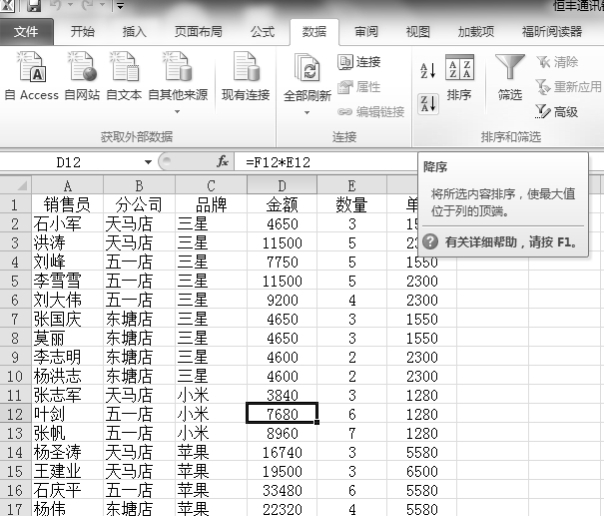This screenshot has width=604, height=516.
Task: Expand the Refresh All dropdown arrow
Action: [x=307, y=113]
